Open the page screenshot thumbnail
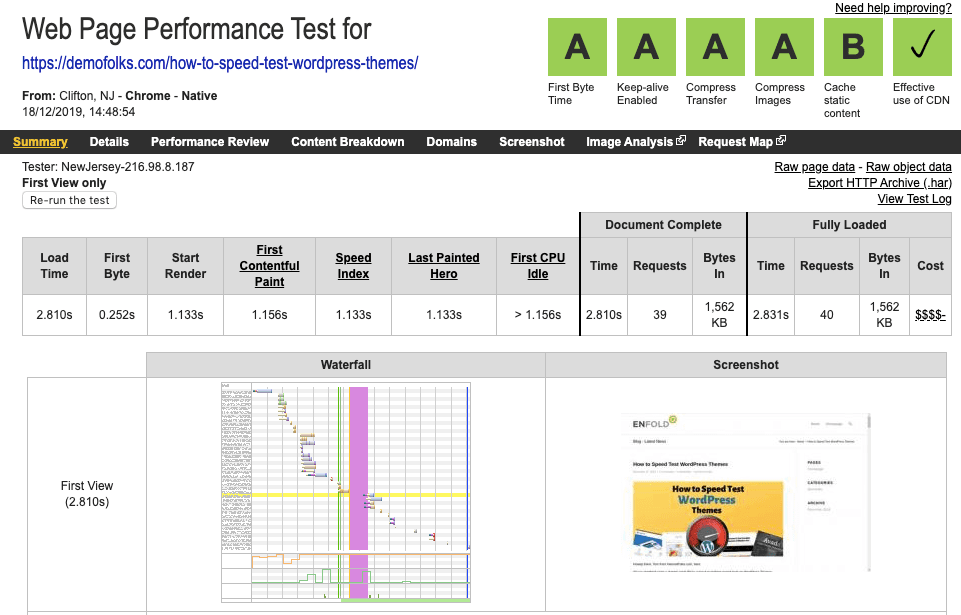 pos(745,492)
